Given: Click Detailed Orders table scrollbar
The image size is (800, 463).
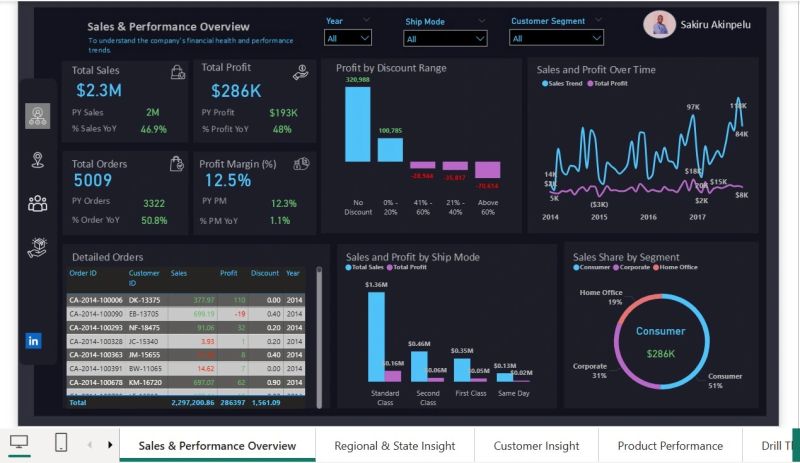Looking at the screenshot, I should (x=319, y=337).
